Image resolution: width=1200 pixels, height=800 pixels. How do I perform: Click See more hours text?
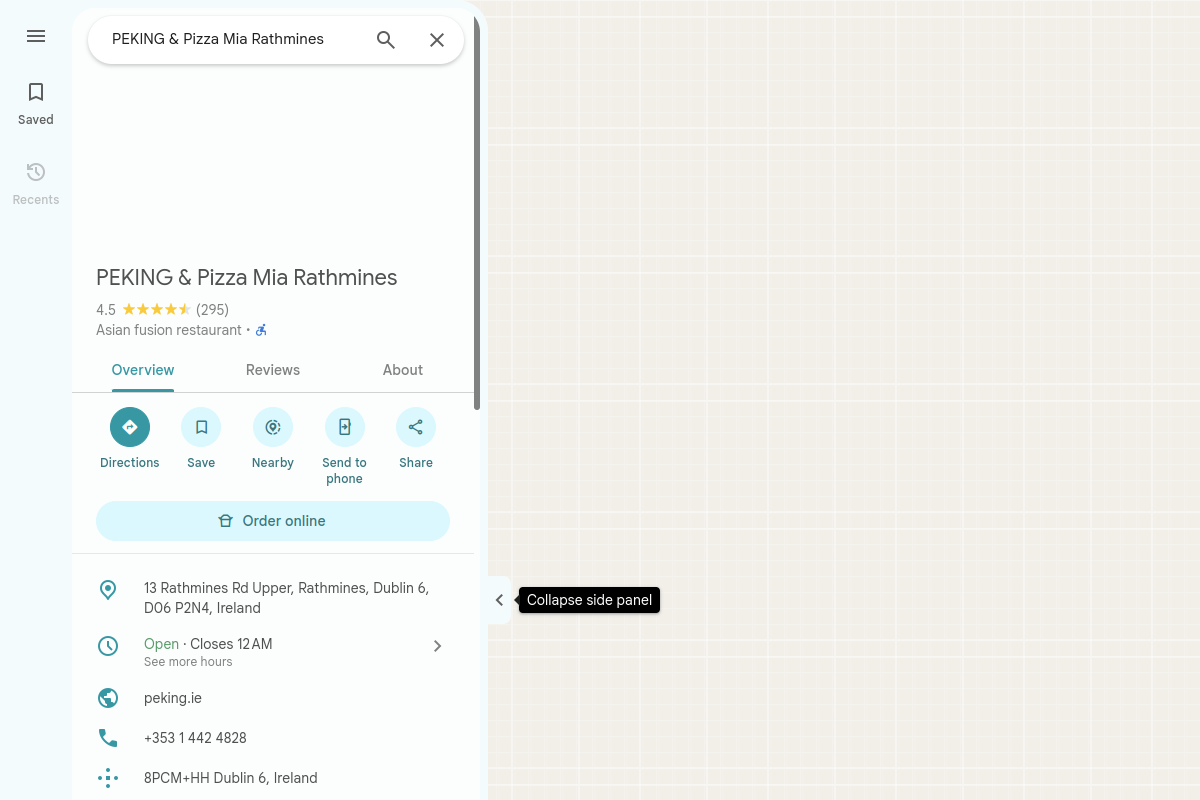[188, 662]
